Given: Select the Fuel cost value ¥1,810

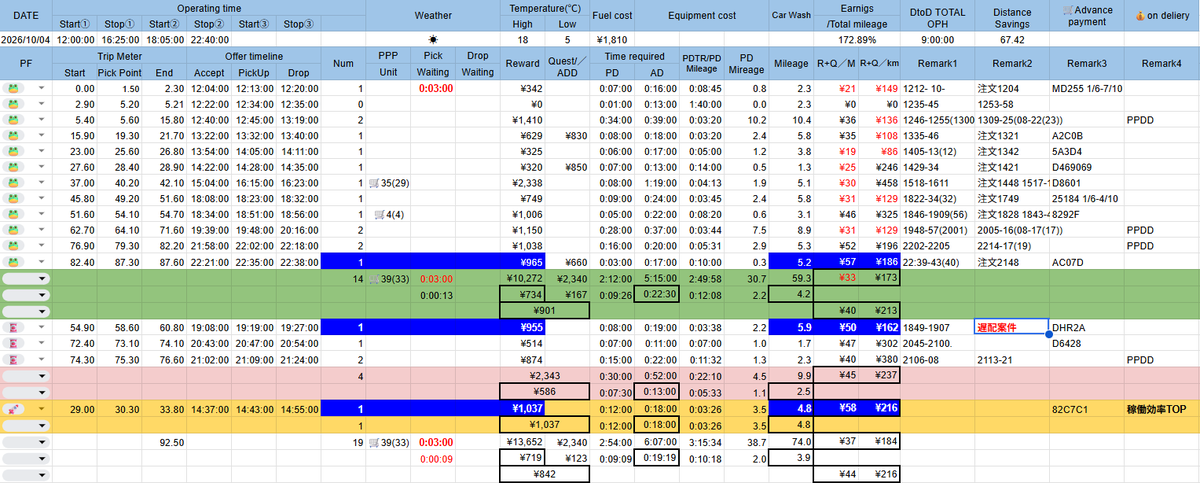Looking at the screenshot, I should click(611, 39).
